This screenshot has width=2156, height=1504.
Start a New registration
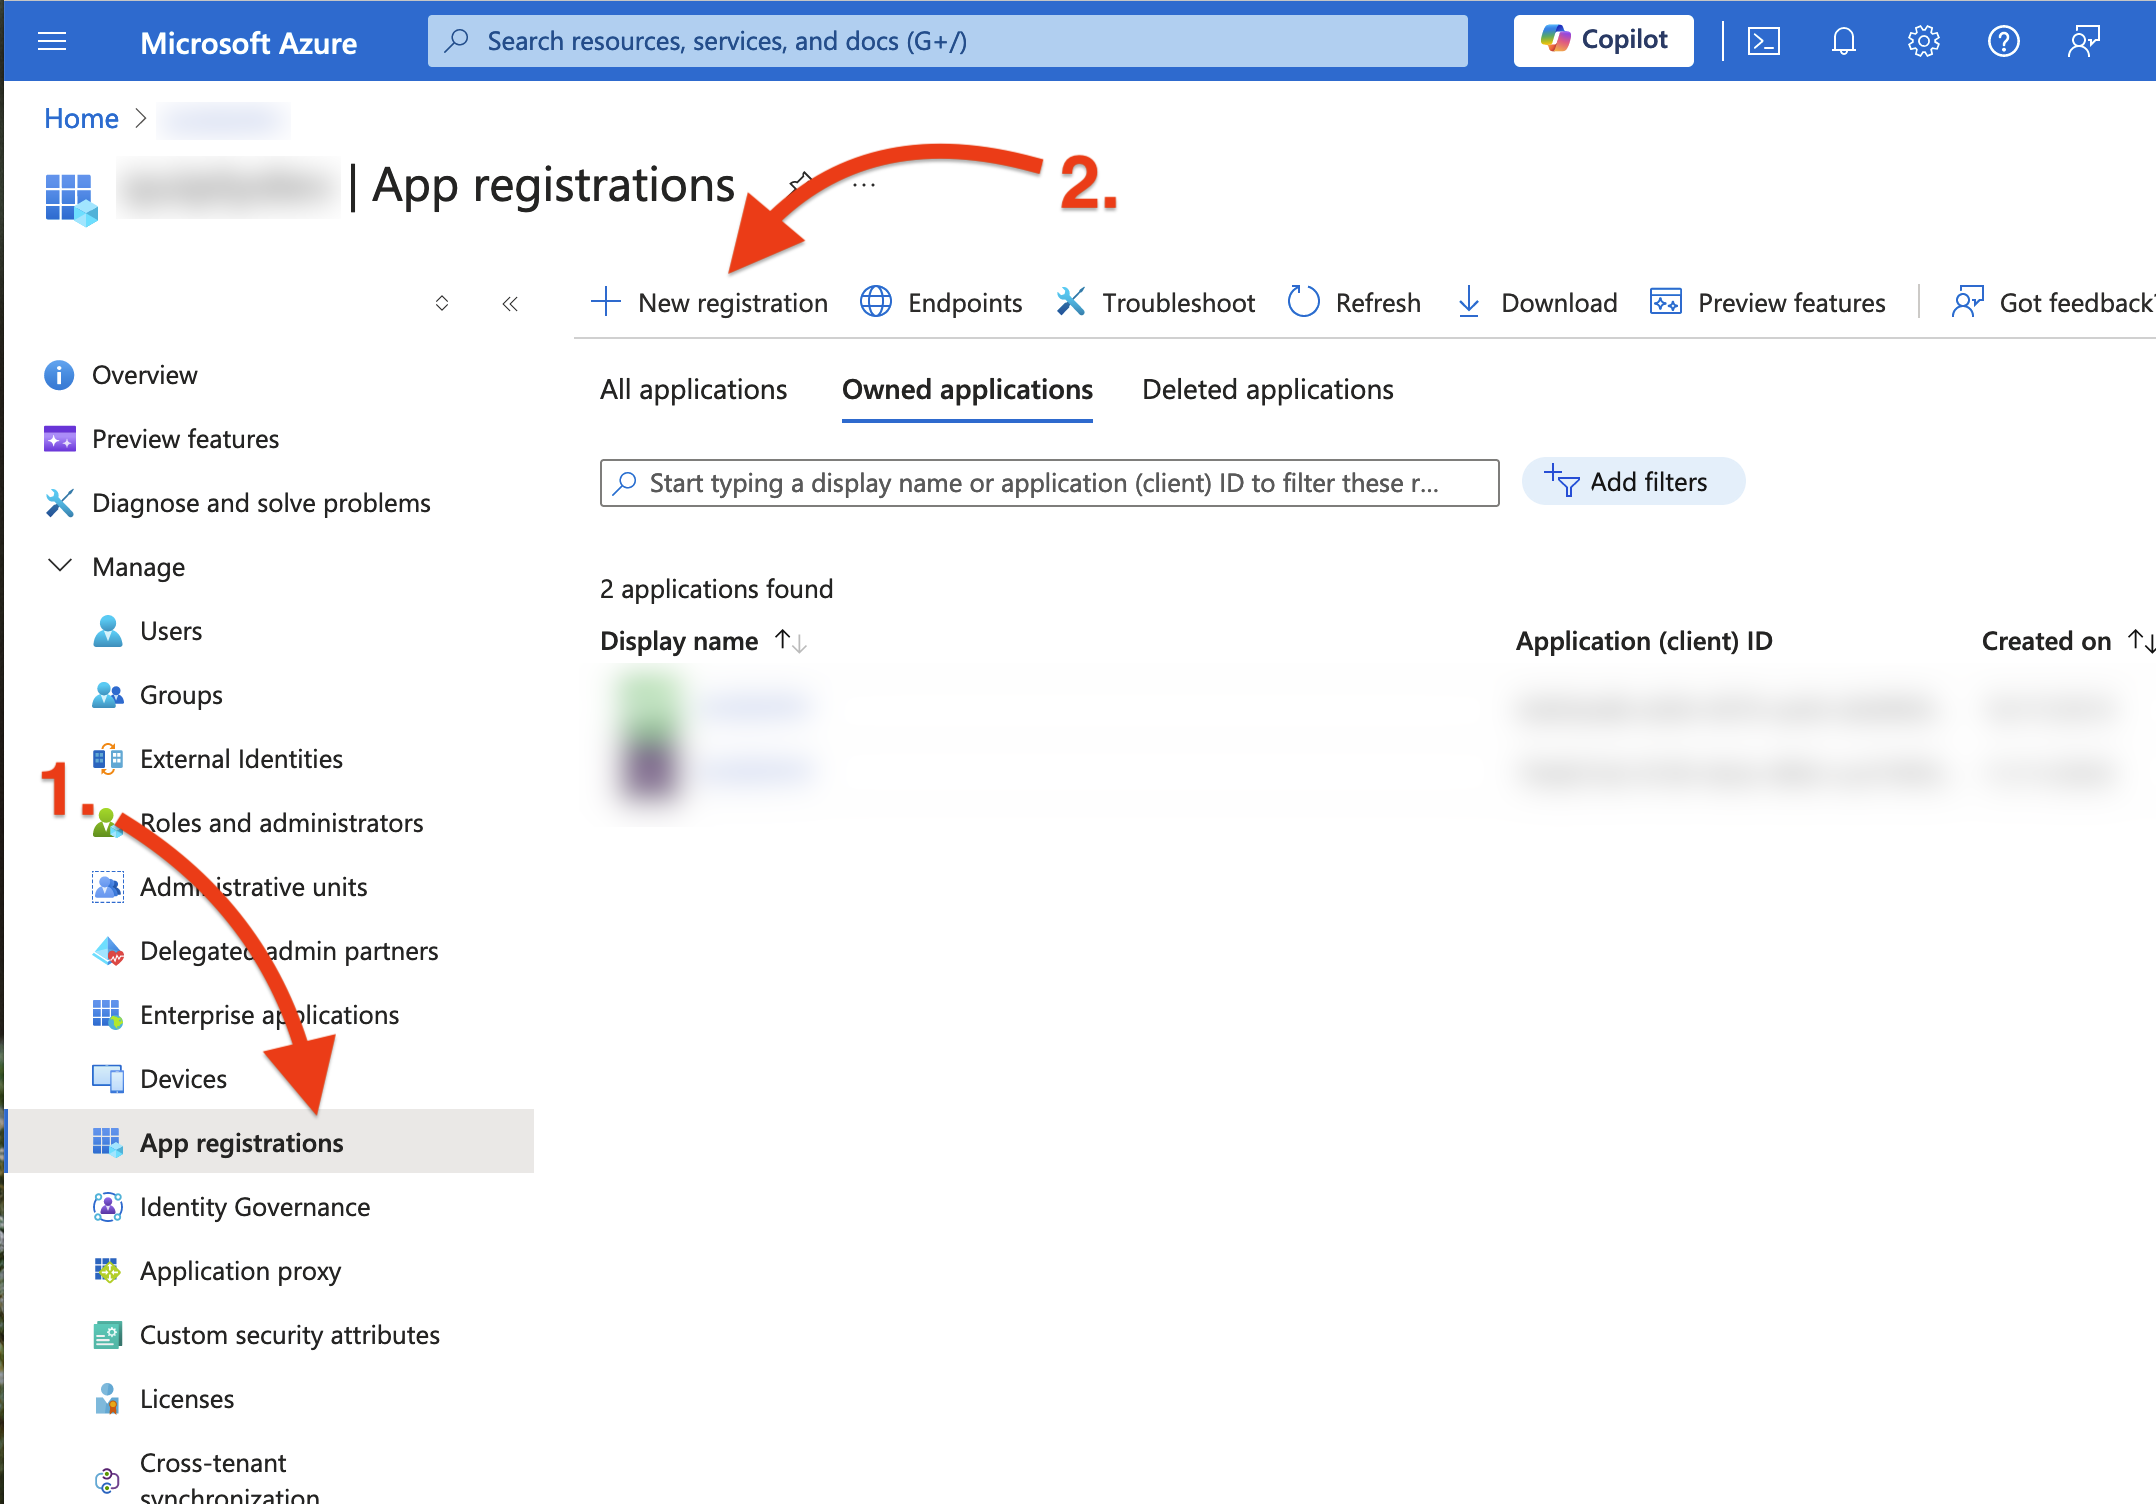pyautogui.click(x=709, y=302)
